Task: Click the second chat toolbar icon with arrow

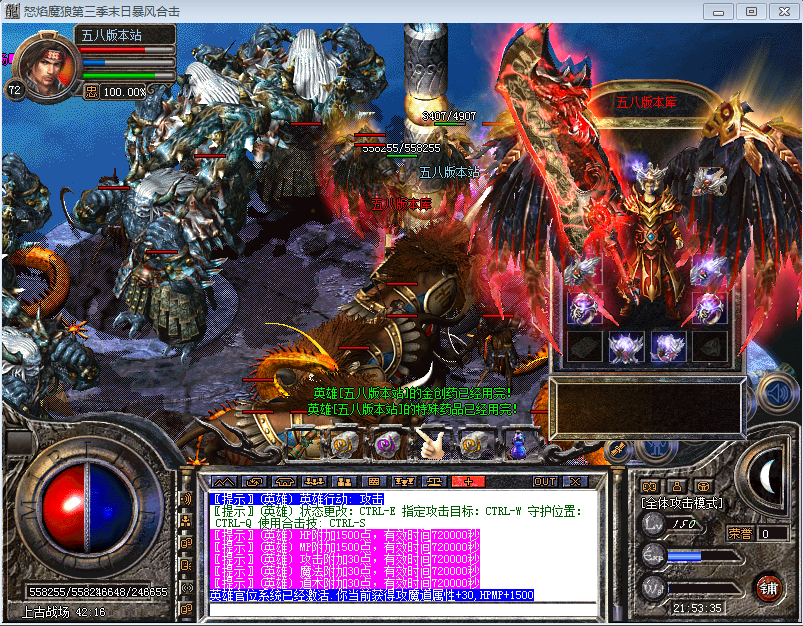Action: pos(254,482)
